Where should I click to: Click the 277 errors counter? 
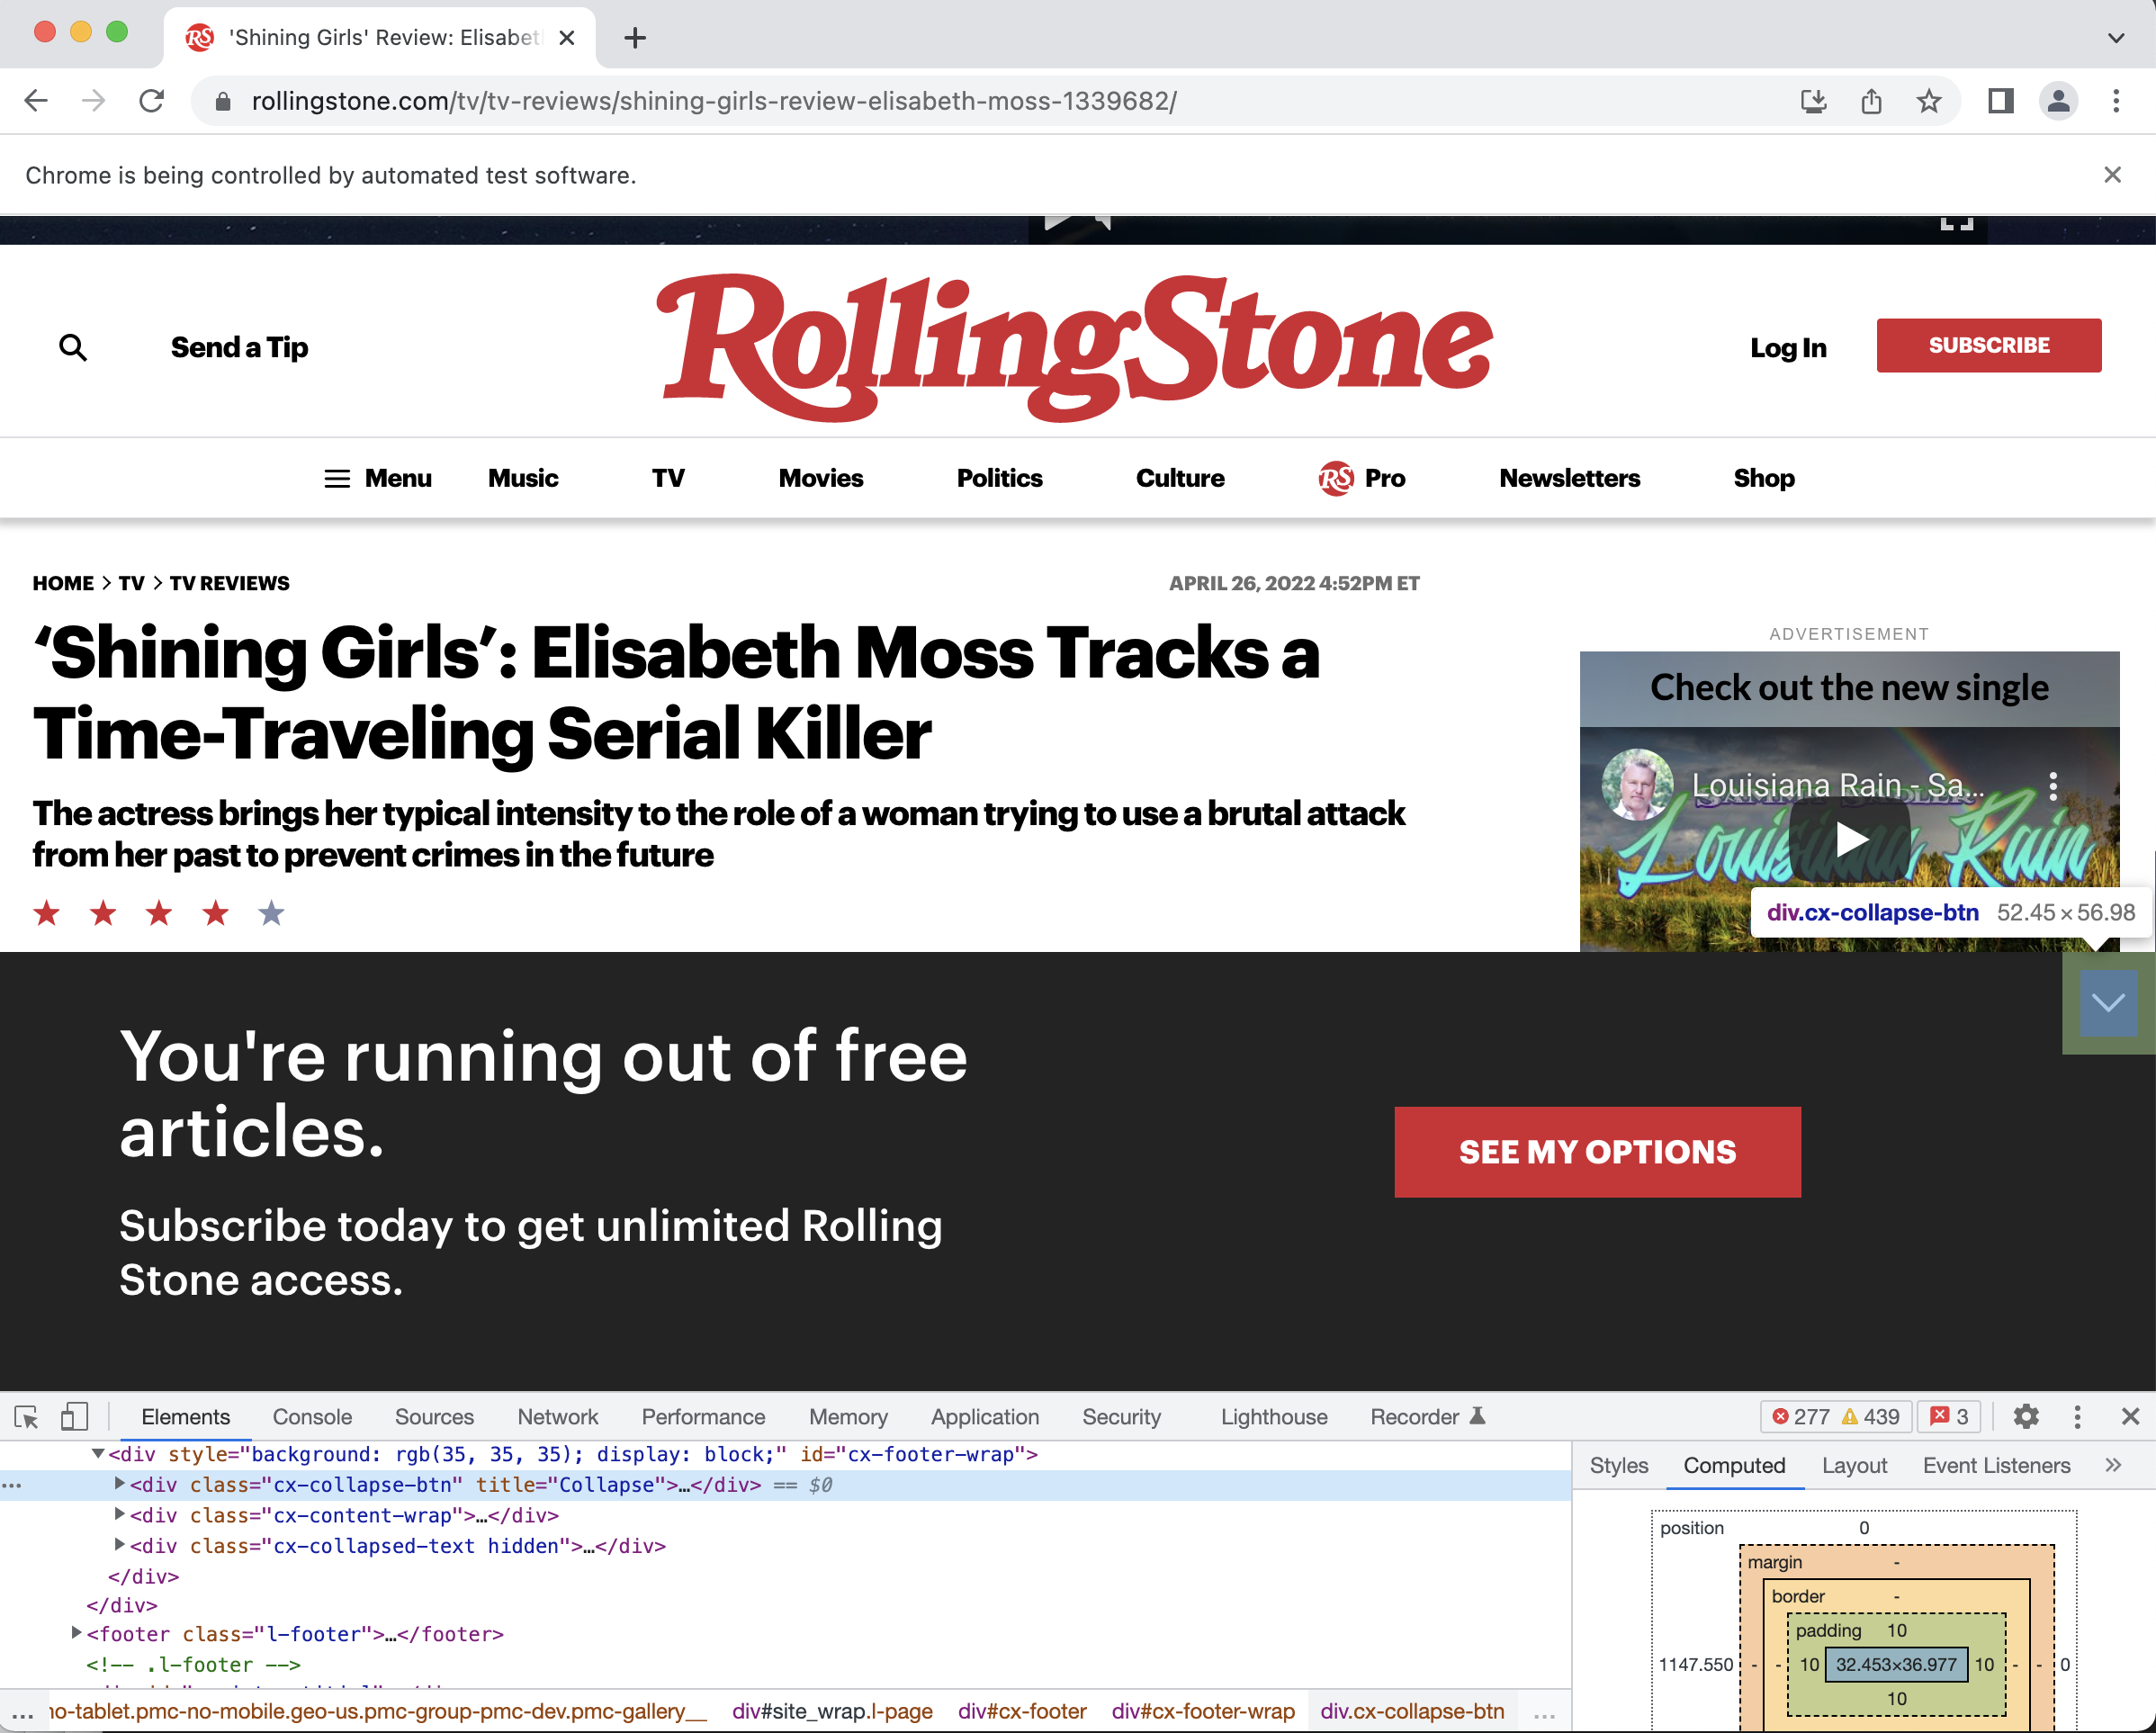click(1802, 1416)
